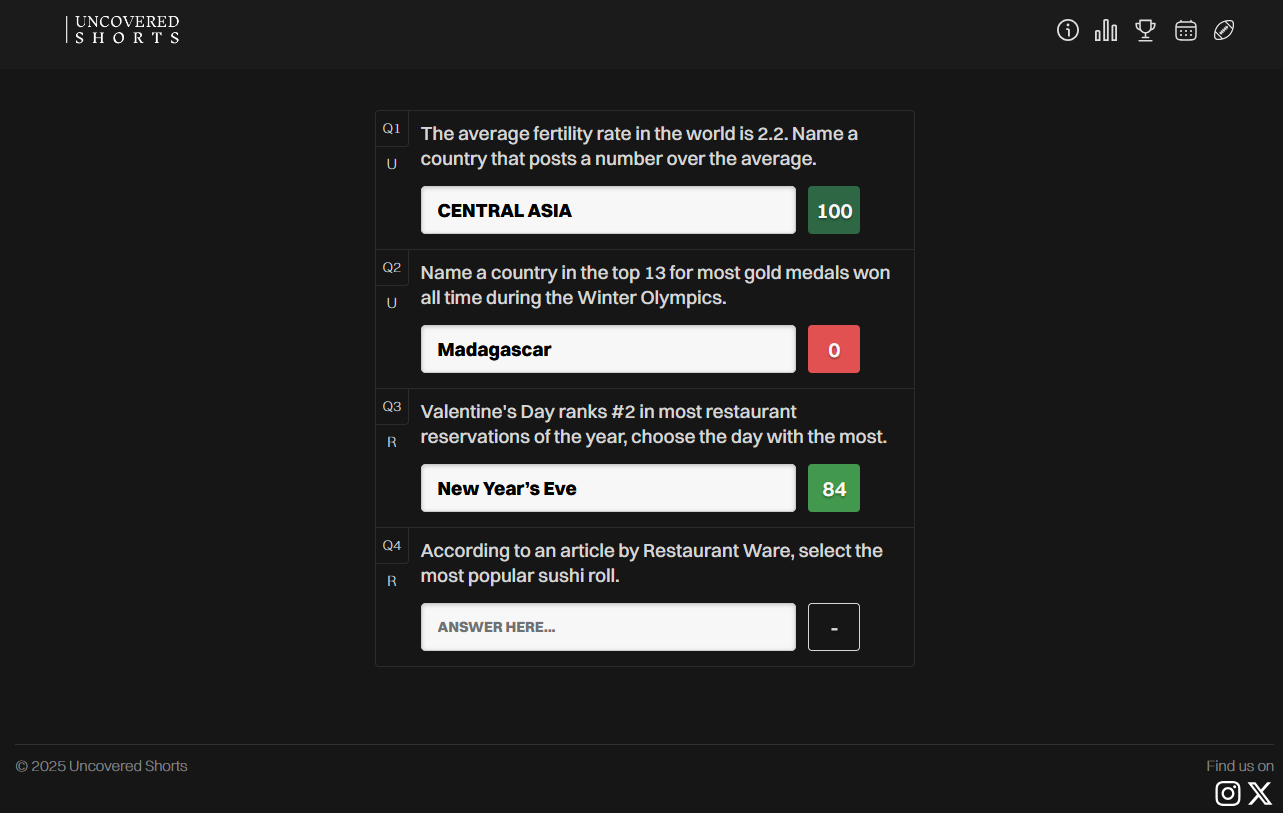Click the empty dash score box for Q4

(834, 627)
